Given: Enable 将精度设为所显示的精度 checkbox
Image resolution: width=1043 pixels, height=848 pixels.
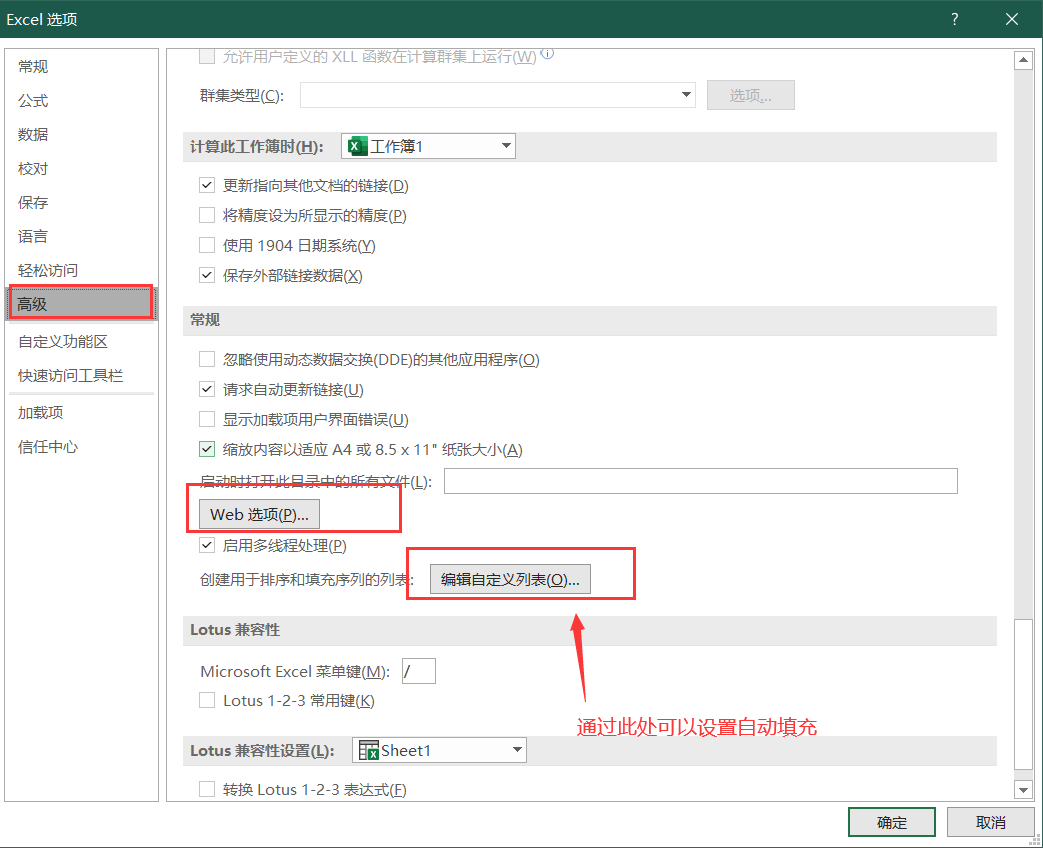Looking at the screenshot, I should coord(207,215).
